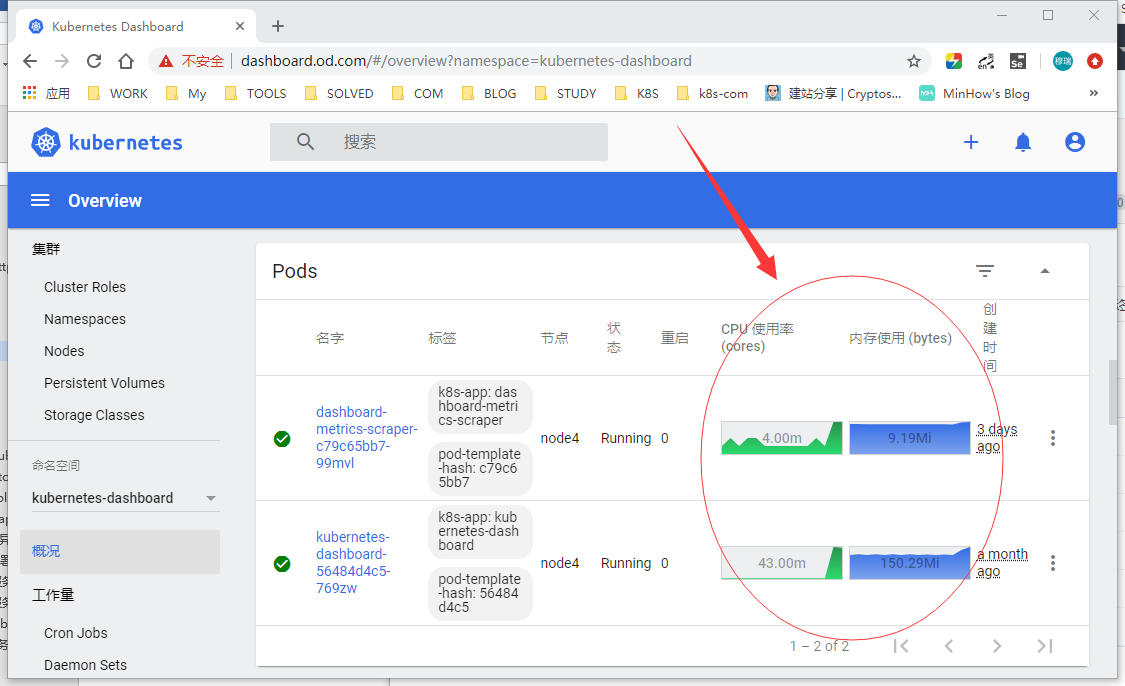Click the 43.00m CPU usage sparkline
1125x686 pixels.
781,563
